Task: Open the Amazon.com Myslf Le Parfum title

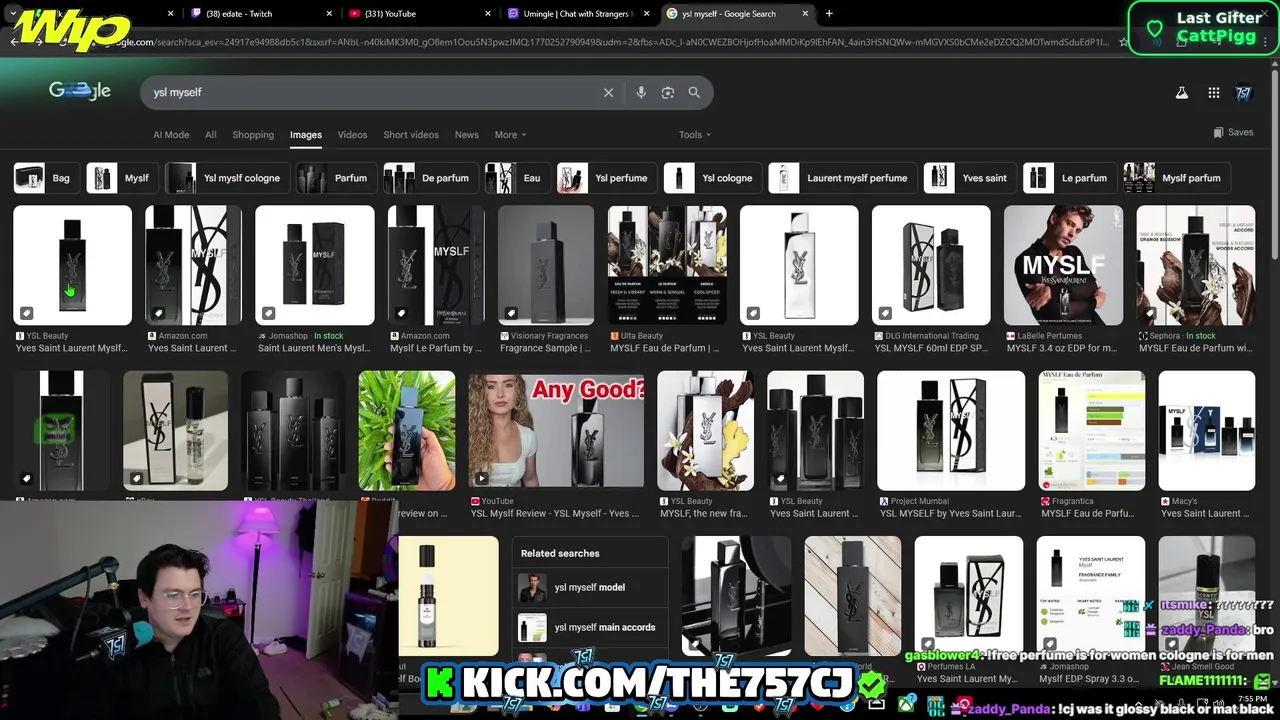Action: 436,348
